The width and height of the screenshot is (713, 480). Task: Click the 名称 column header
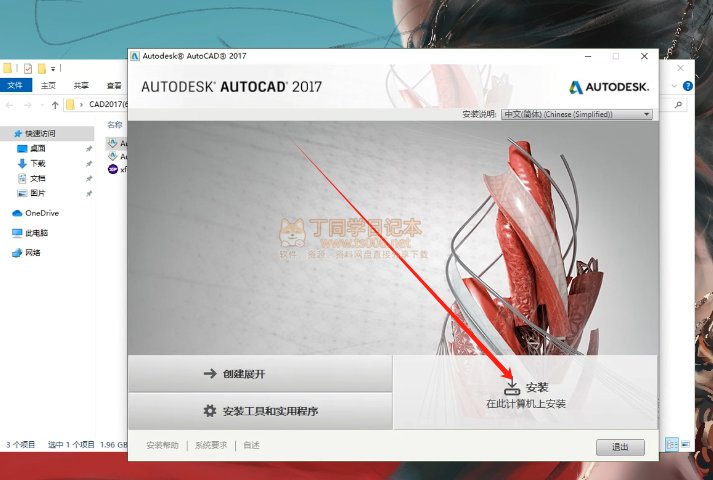[x=115, y=125]
